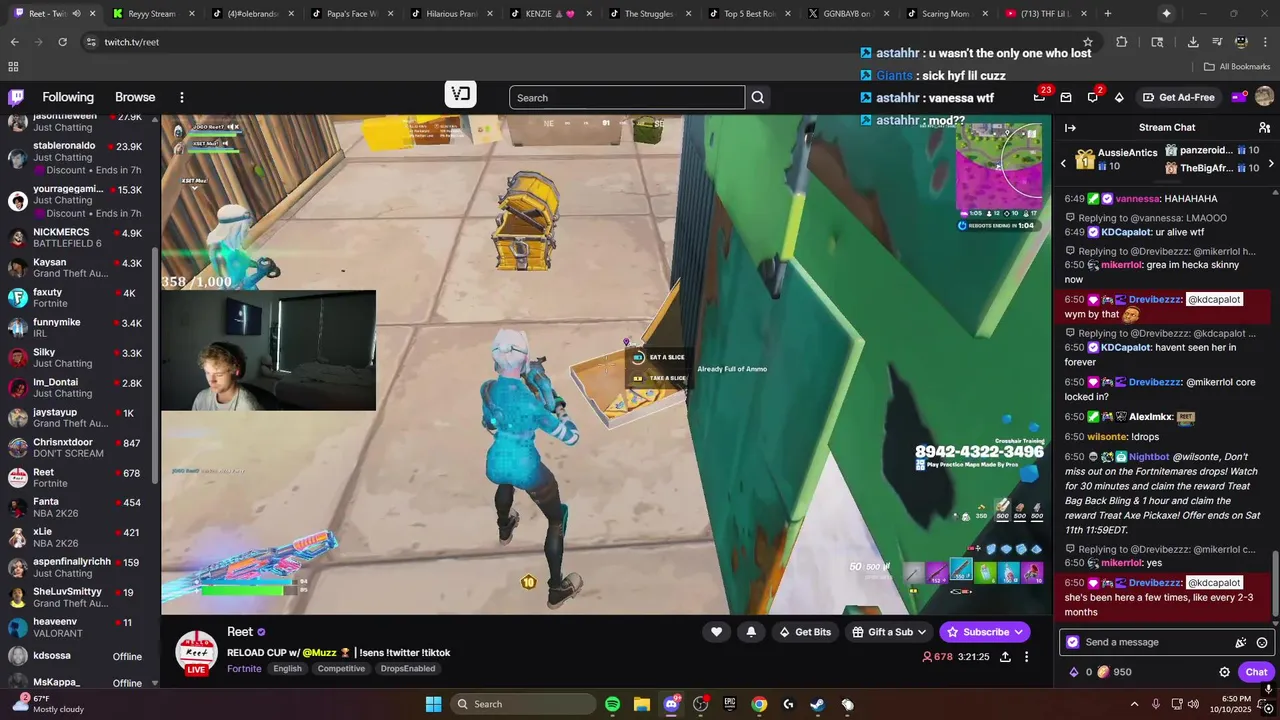Click the @Muzz link in stream title
Image resolution: width=1280 pixels, height=720 pixels.
[x=320, y=653]
